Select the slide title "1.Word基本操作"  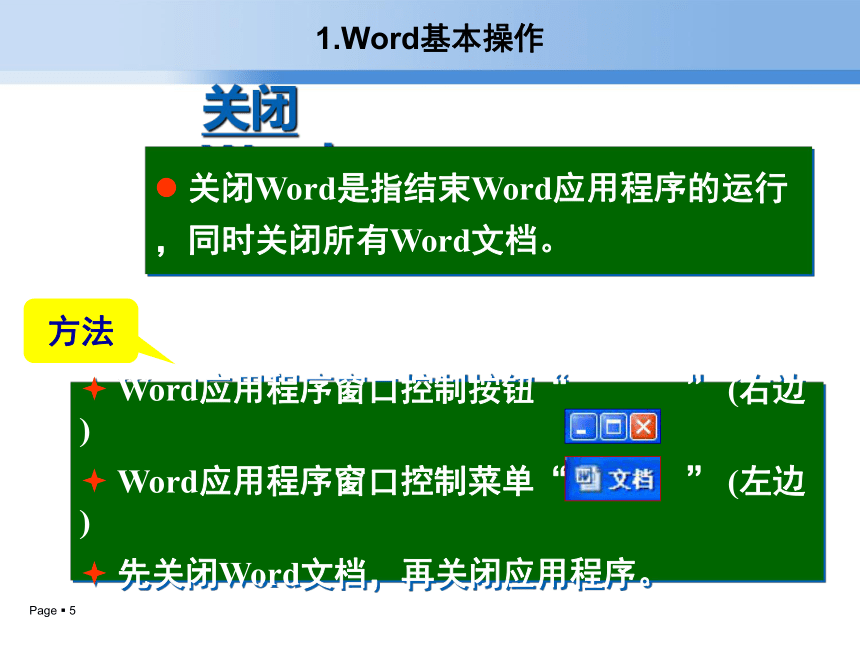point(429,39)
